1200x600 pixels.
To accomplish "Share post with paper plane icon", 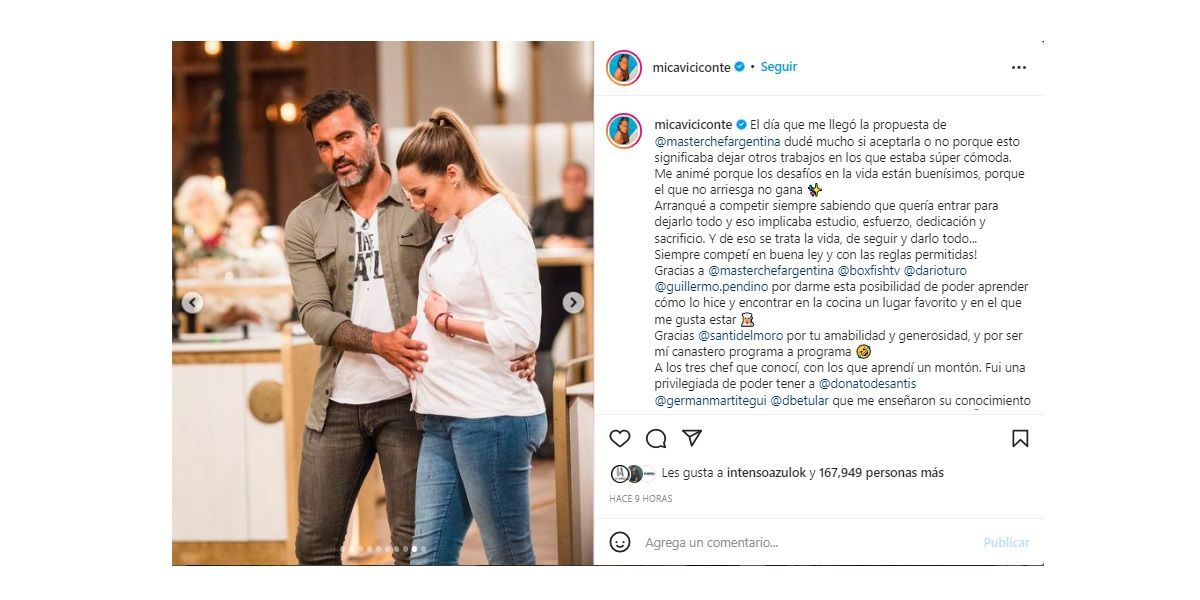I will pos(692,438).
